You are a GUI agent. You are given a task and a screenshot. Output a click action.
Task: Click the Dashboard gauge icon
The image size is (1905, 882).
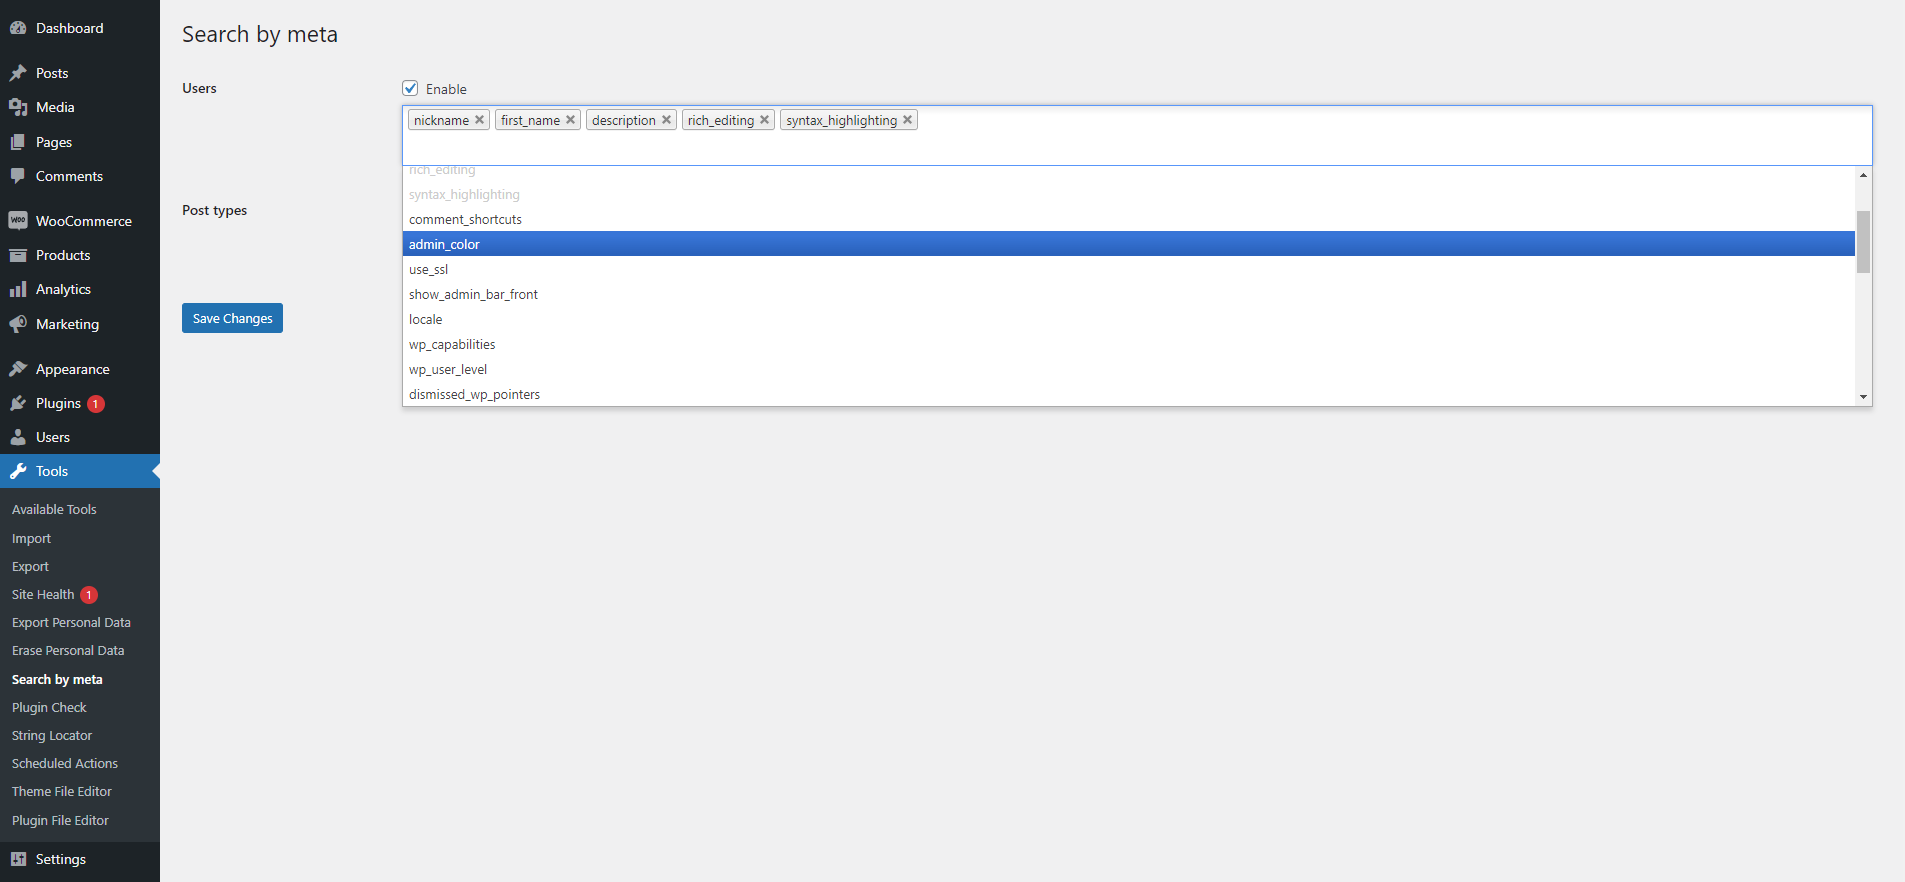coord(18,28)
